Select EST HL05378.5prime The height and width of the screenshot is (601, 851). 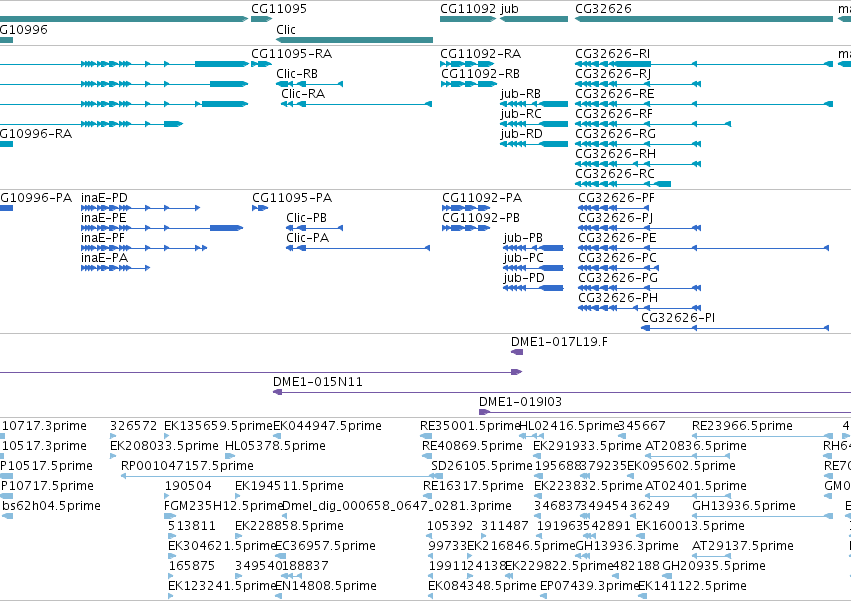pyautogui.click(x=275, y=446)
